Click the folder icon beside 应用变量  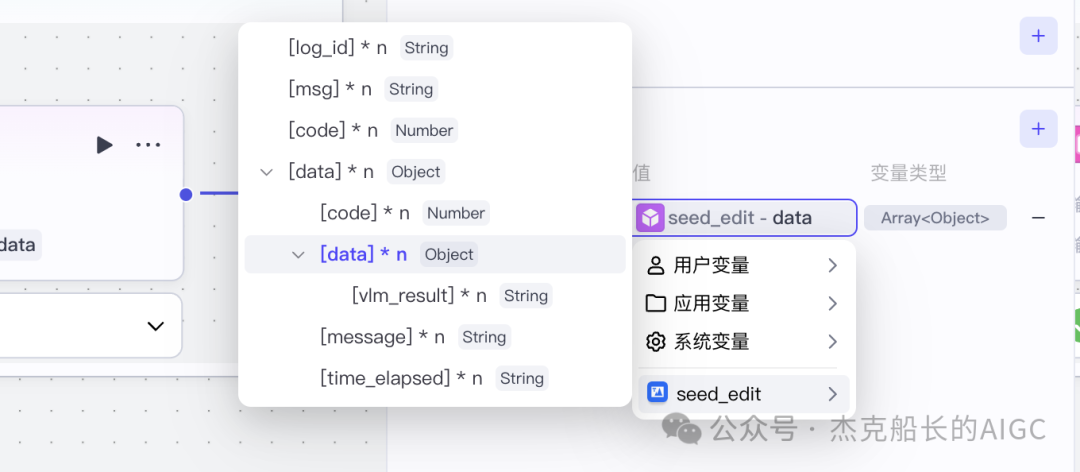[656, 303]
